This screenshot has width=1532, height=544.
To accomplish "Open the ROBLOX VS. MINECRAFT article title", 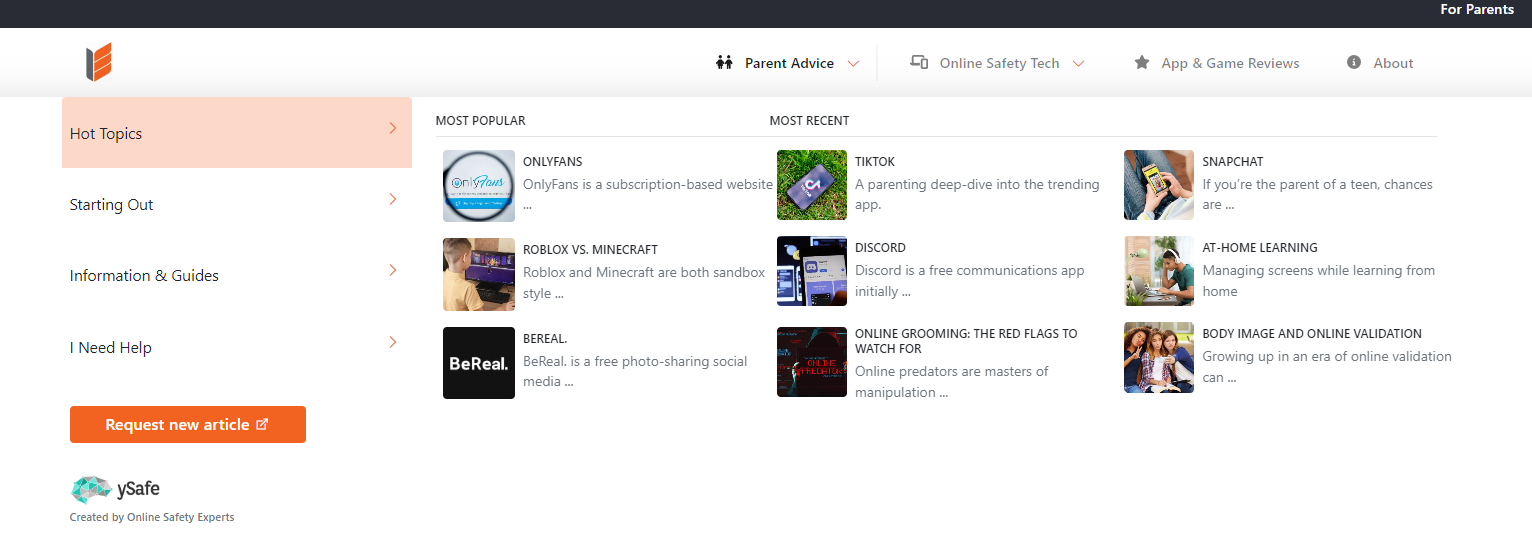I will [590, 249].
